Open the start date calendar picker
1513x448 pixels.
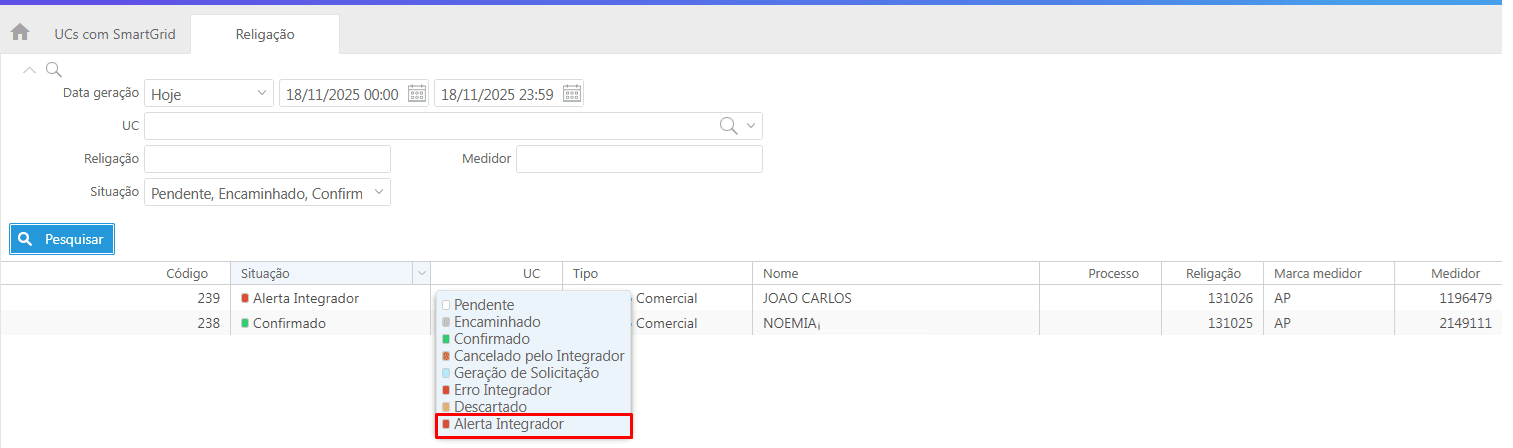coord(417,94)
